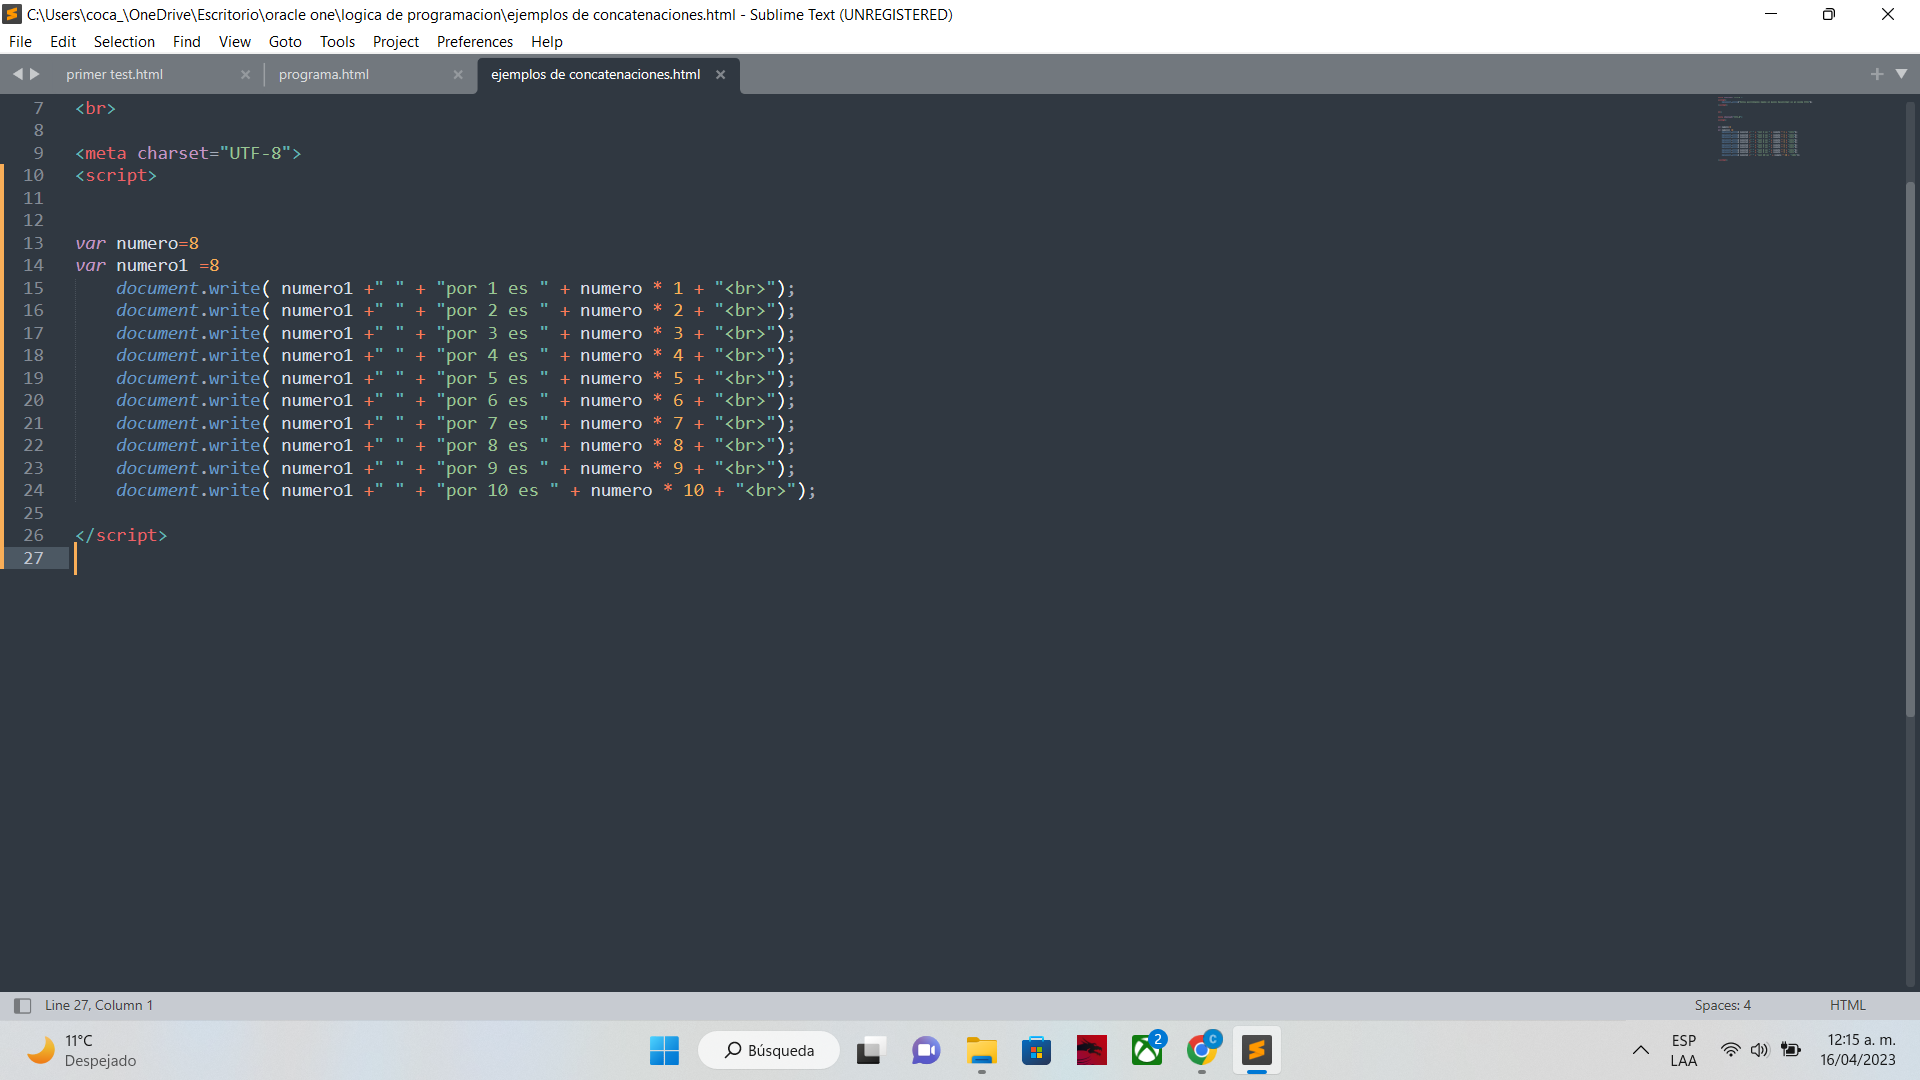Image resolution: width=1920 pixels, height=1080 pixels.
Task: Close the programa.html tab
Action: click(x=458, y=74)
